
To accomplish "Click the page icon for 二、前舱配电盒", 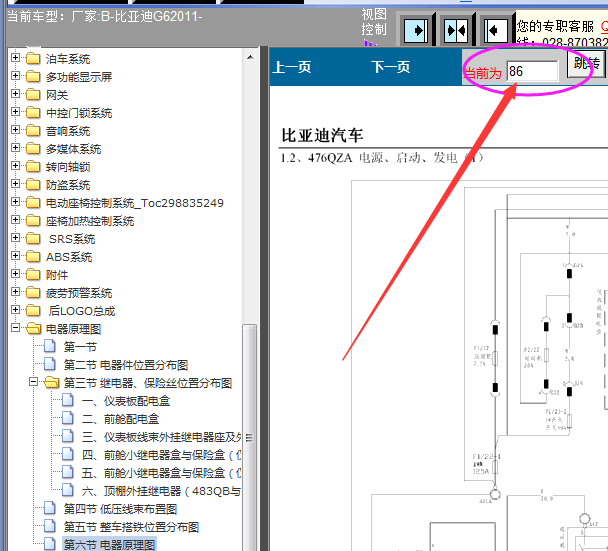I will point(68,418).
